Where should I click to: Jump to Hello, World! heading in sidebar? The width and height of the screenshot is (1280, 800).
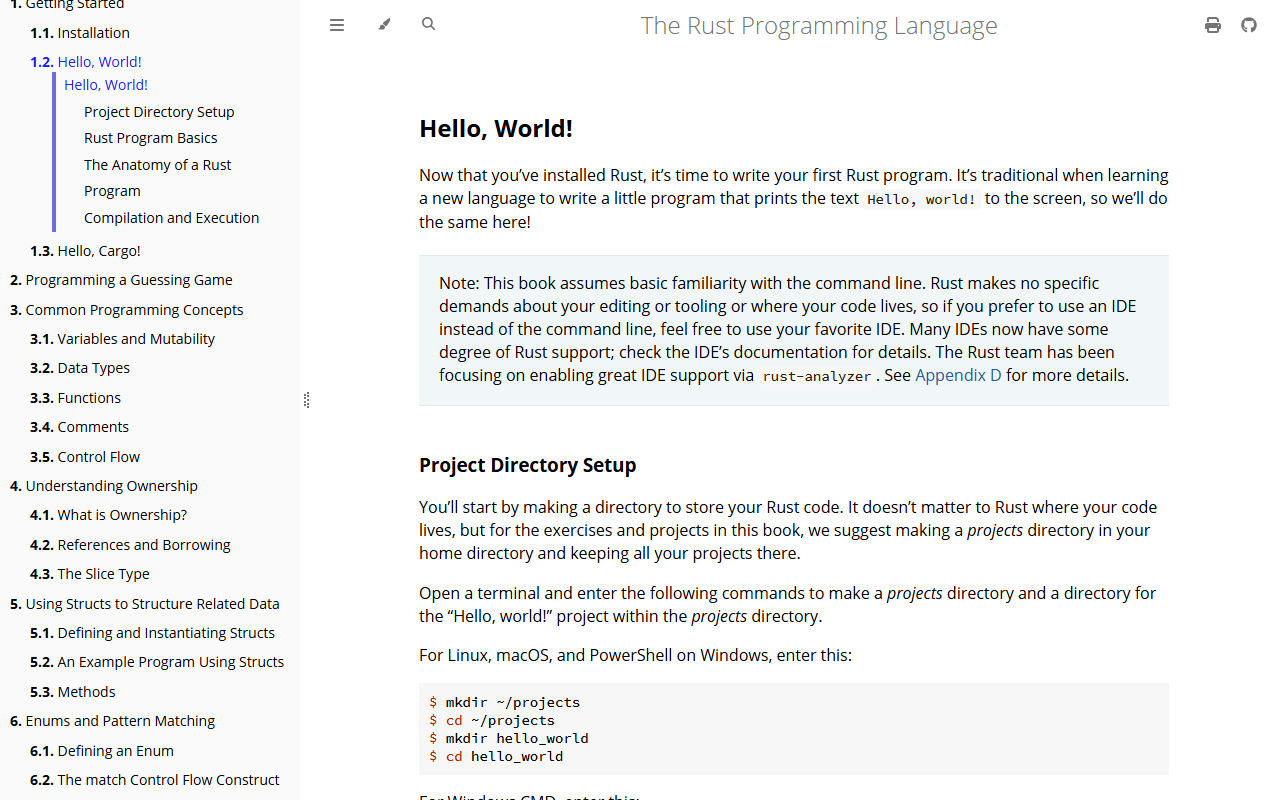(x=106, y=85)
